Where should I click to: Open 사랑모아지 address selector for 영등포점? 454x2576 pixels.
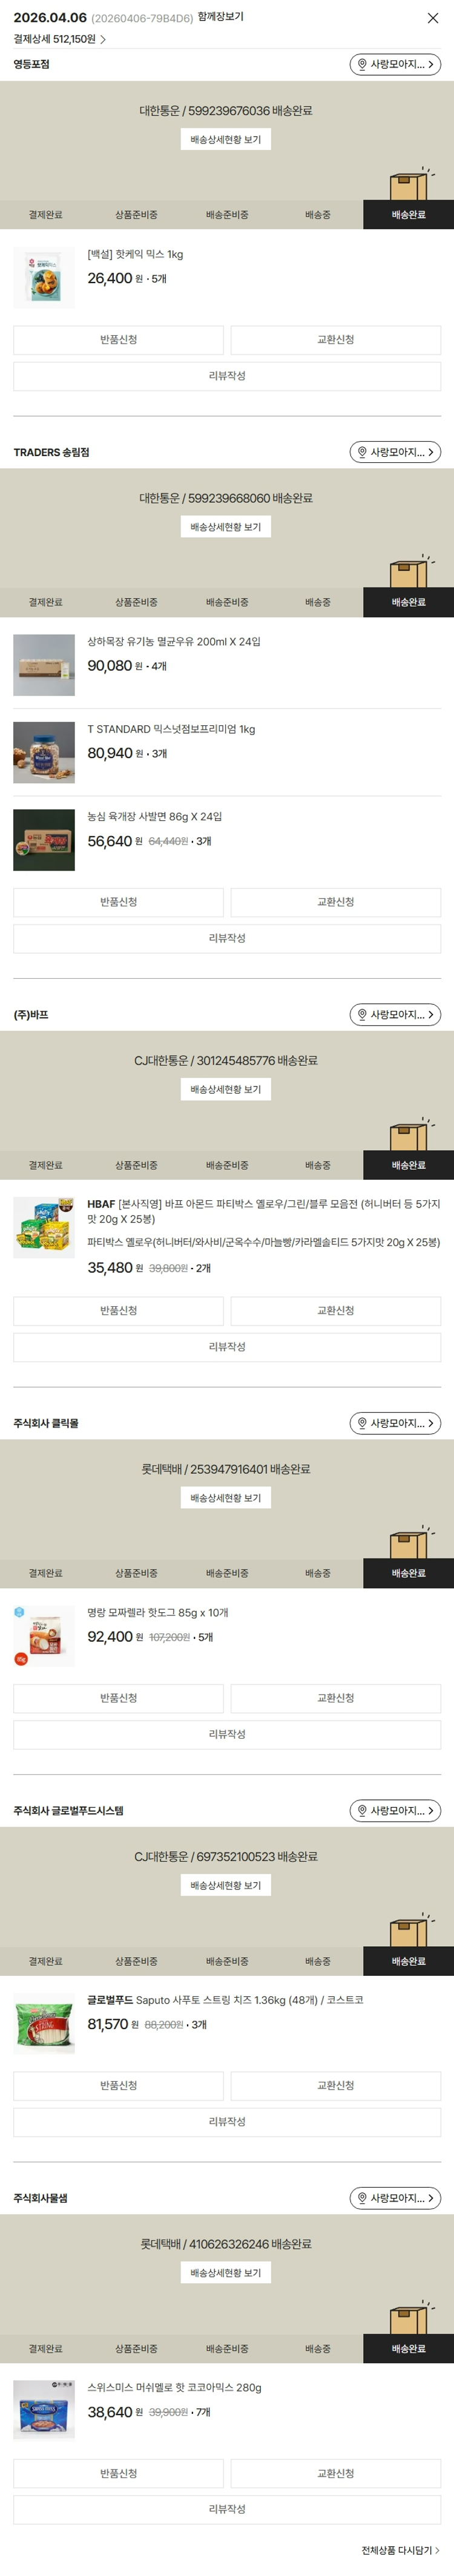click(395, 64)
